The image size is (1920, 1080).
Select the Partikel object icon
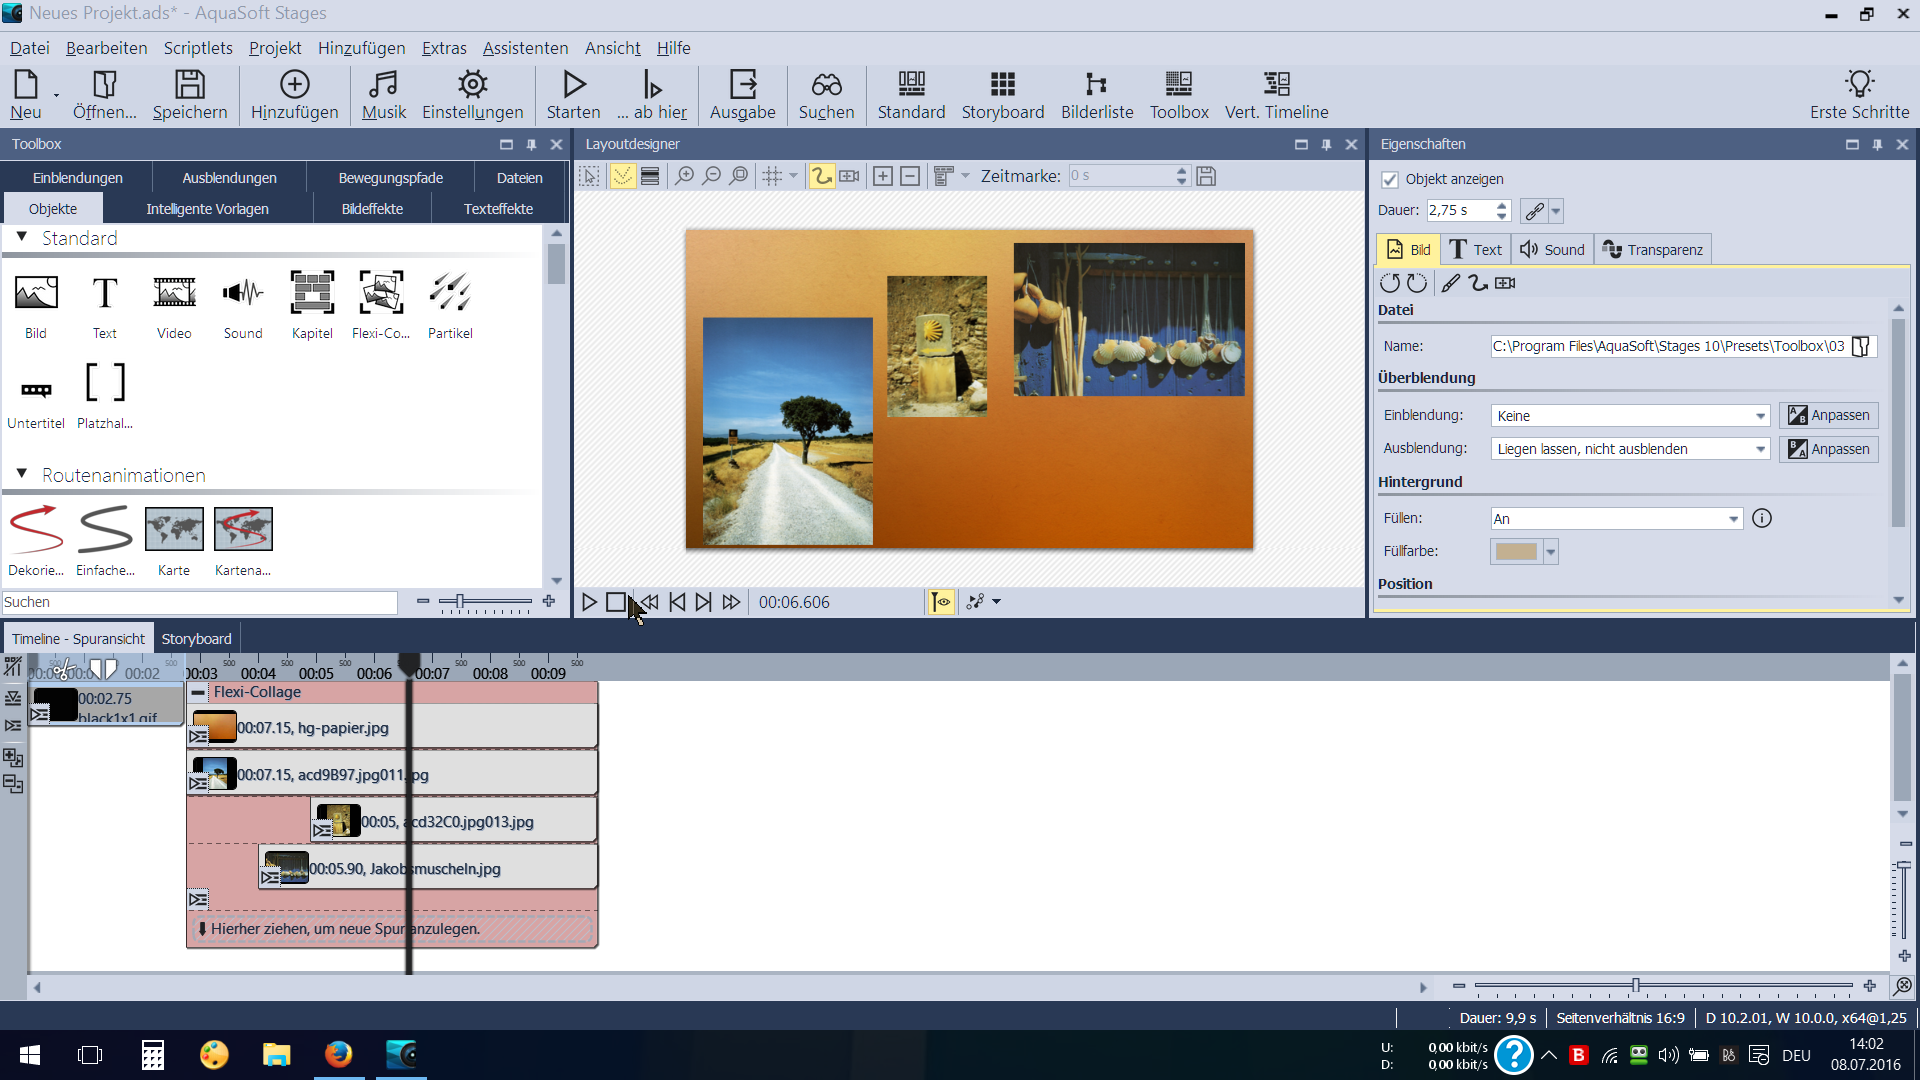click(x=450, y=293)
